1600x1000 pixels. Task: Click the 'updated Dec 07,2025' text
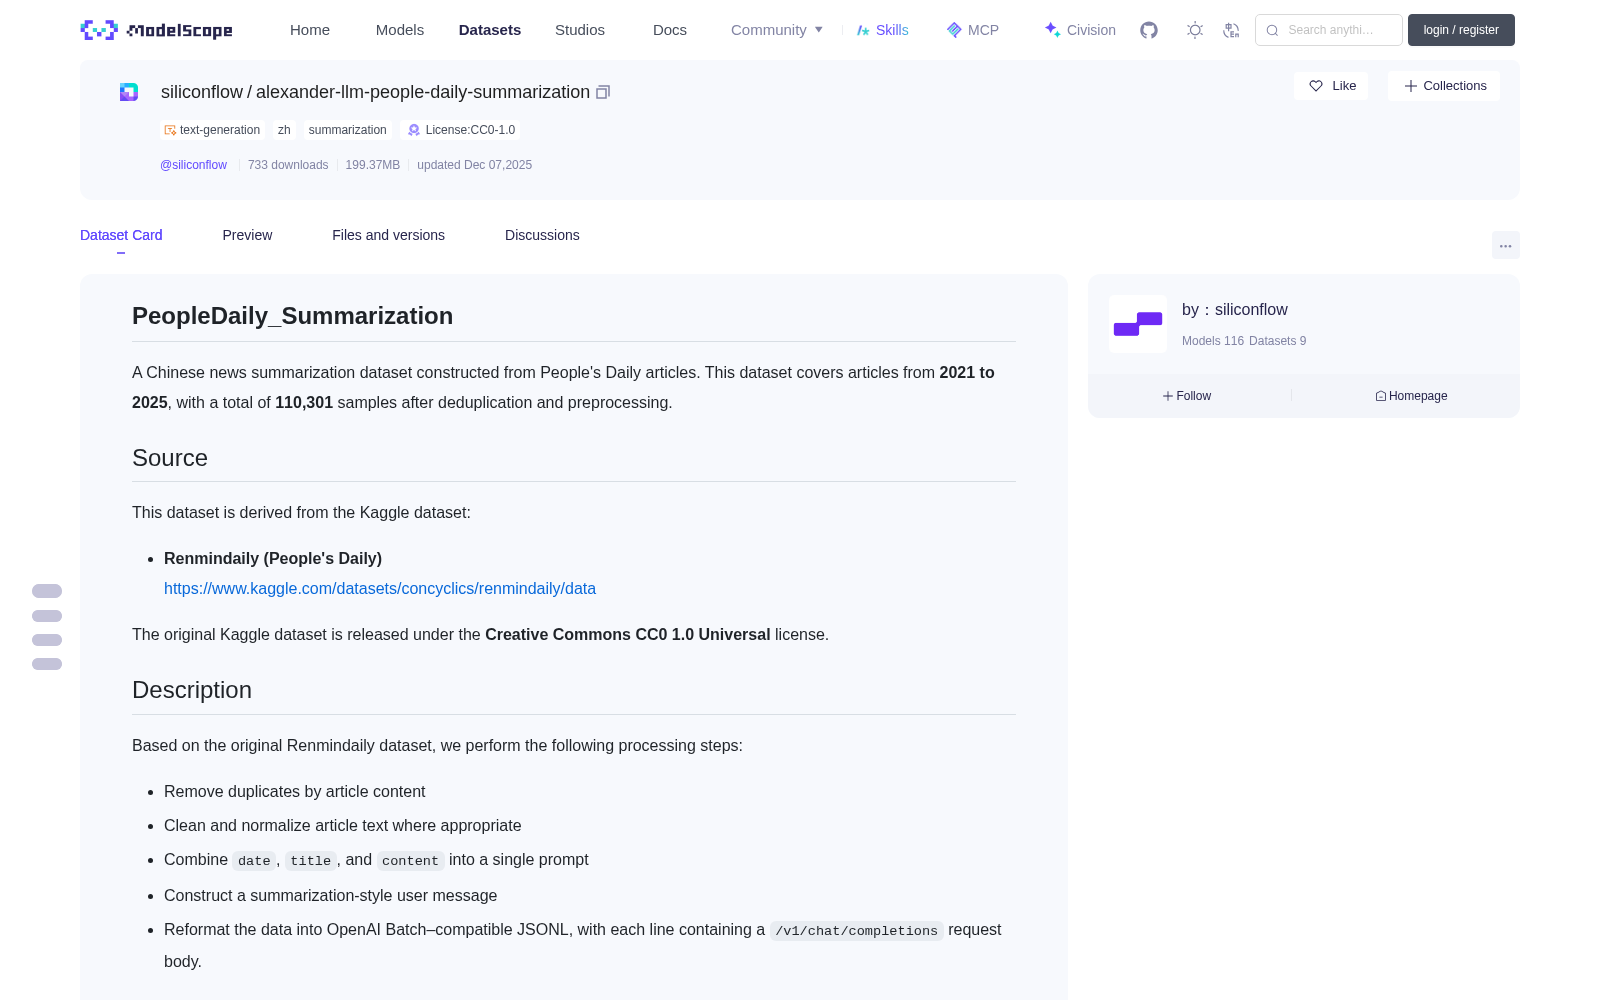pyautogui.click(x=474, y=165)
